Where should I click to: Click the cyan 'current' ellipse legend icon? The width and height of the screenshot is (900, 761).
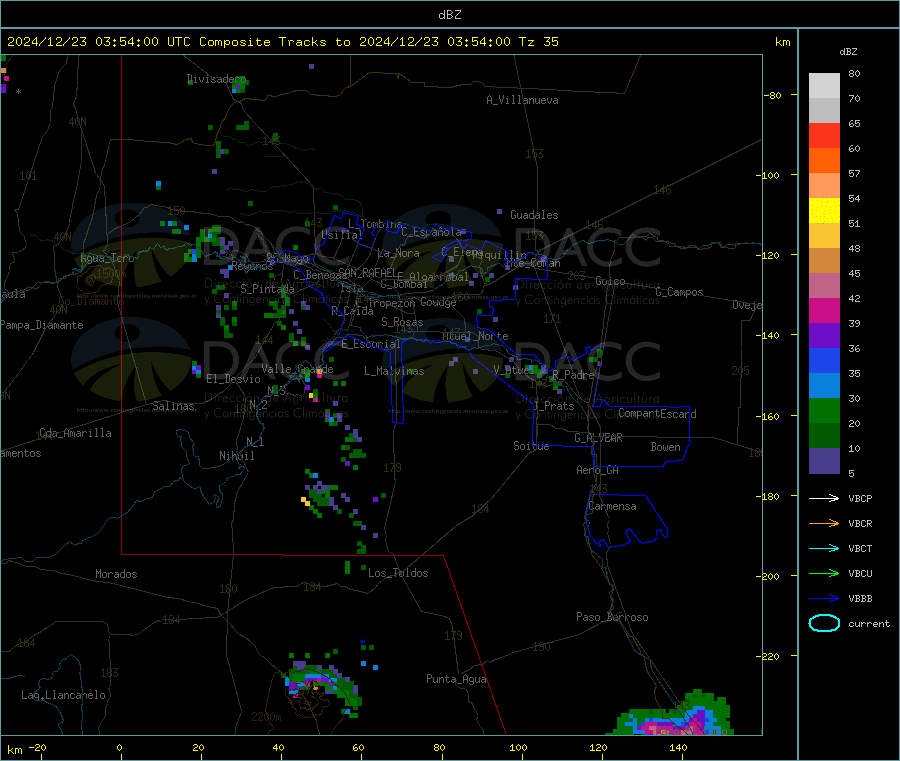(x=824, y=623)
